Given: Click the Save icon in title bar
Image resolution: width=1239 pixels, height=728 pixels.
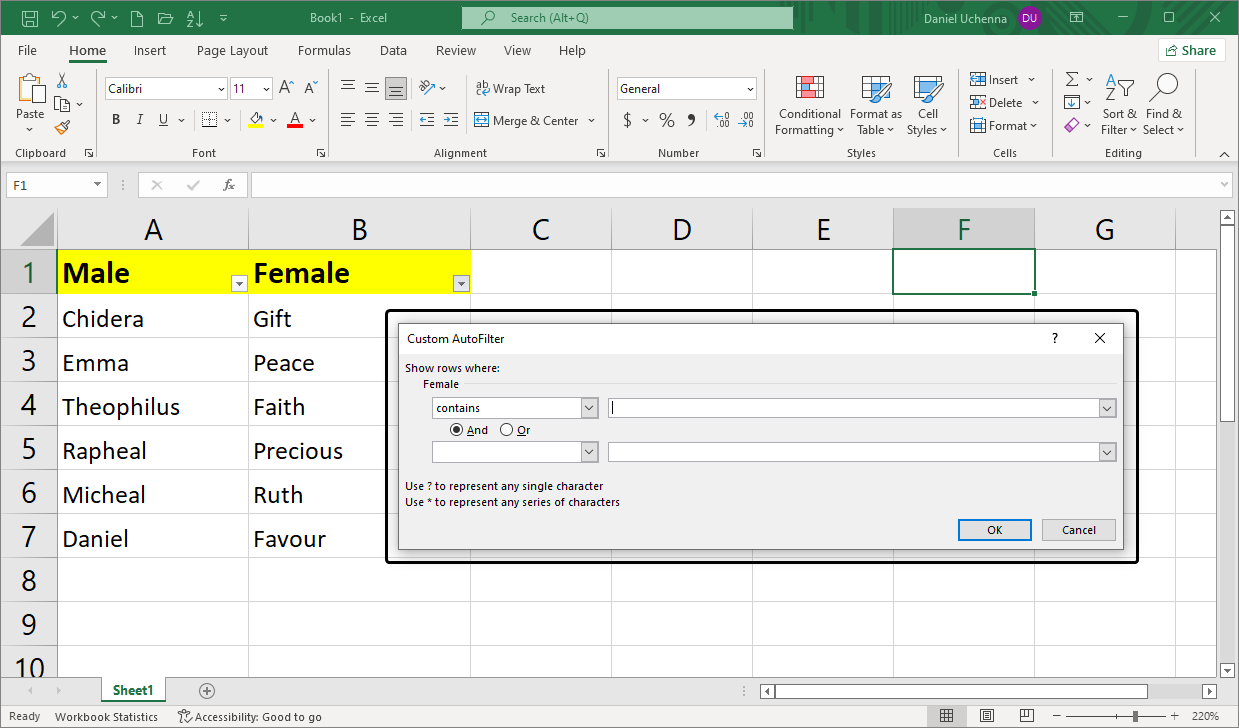Looking at the screenshot, I should 30,18.
